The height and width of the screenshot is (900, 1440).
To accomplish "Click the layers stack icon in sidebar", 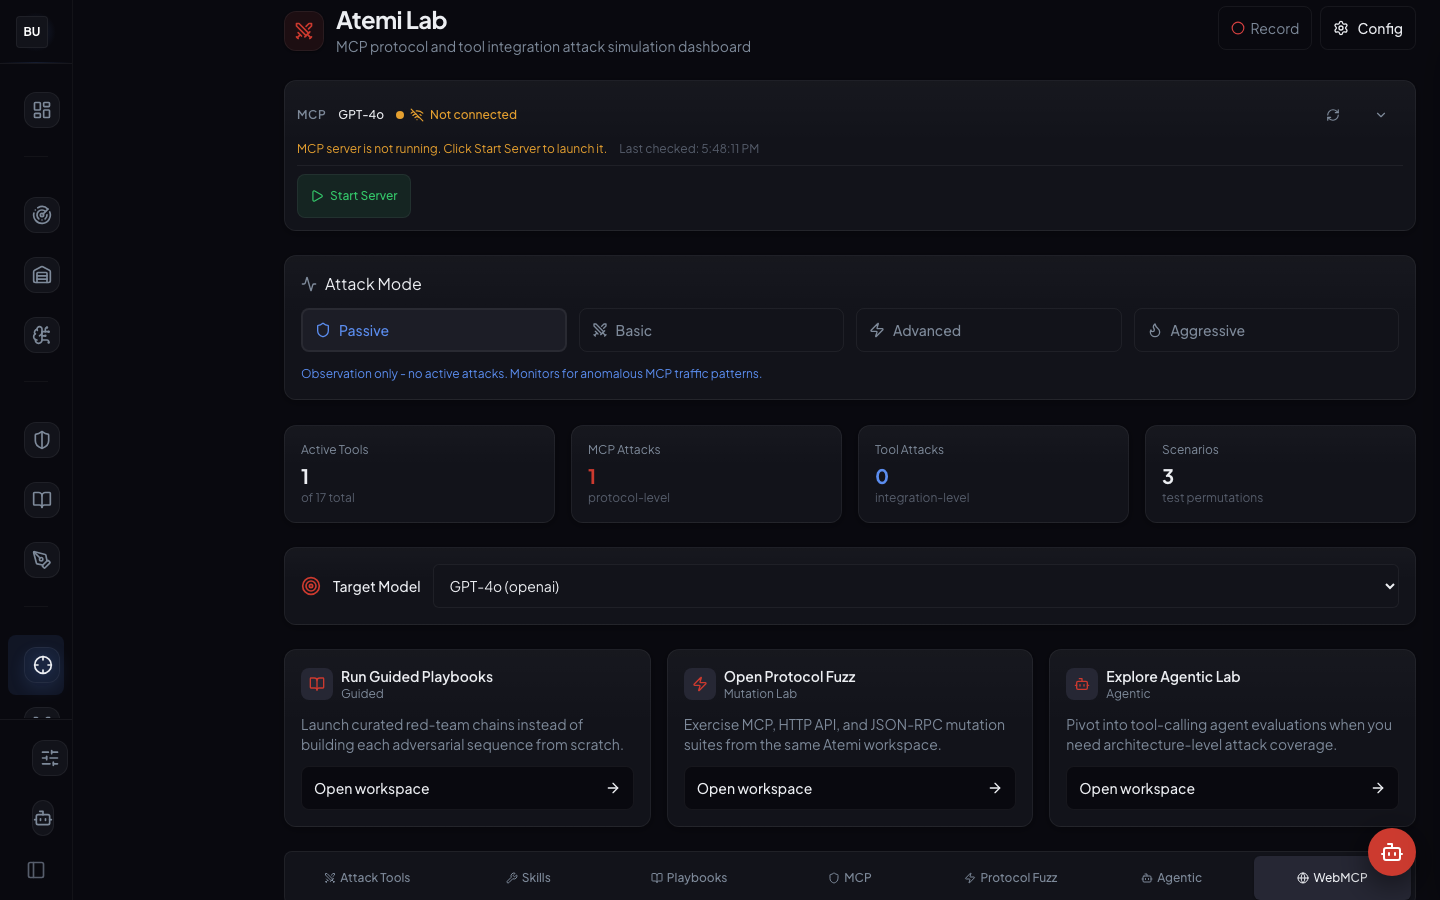I will [41, 275].
